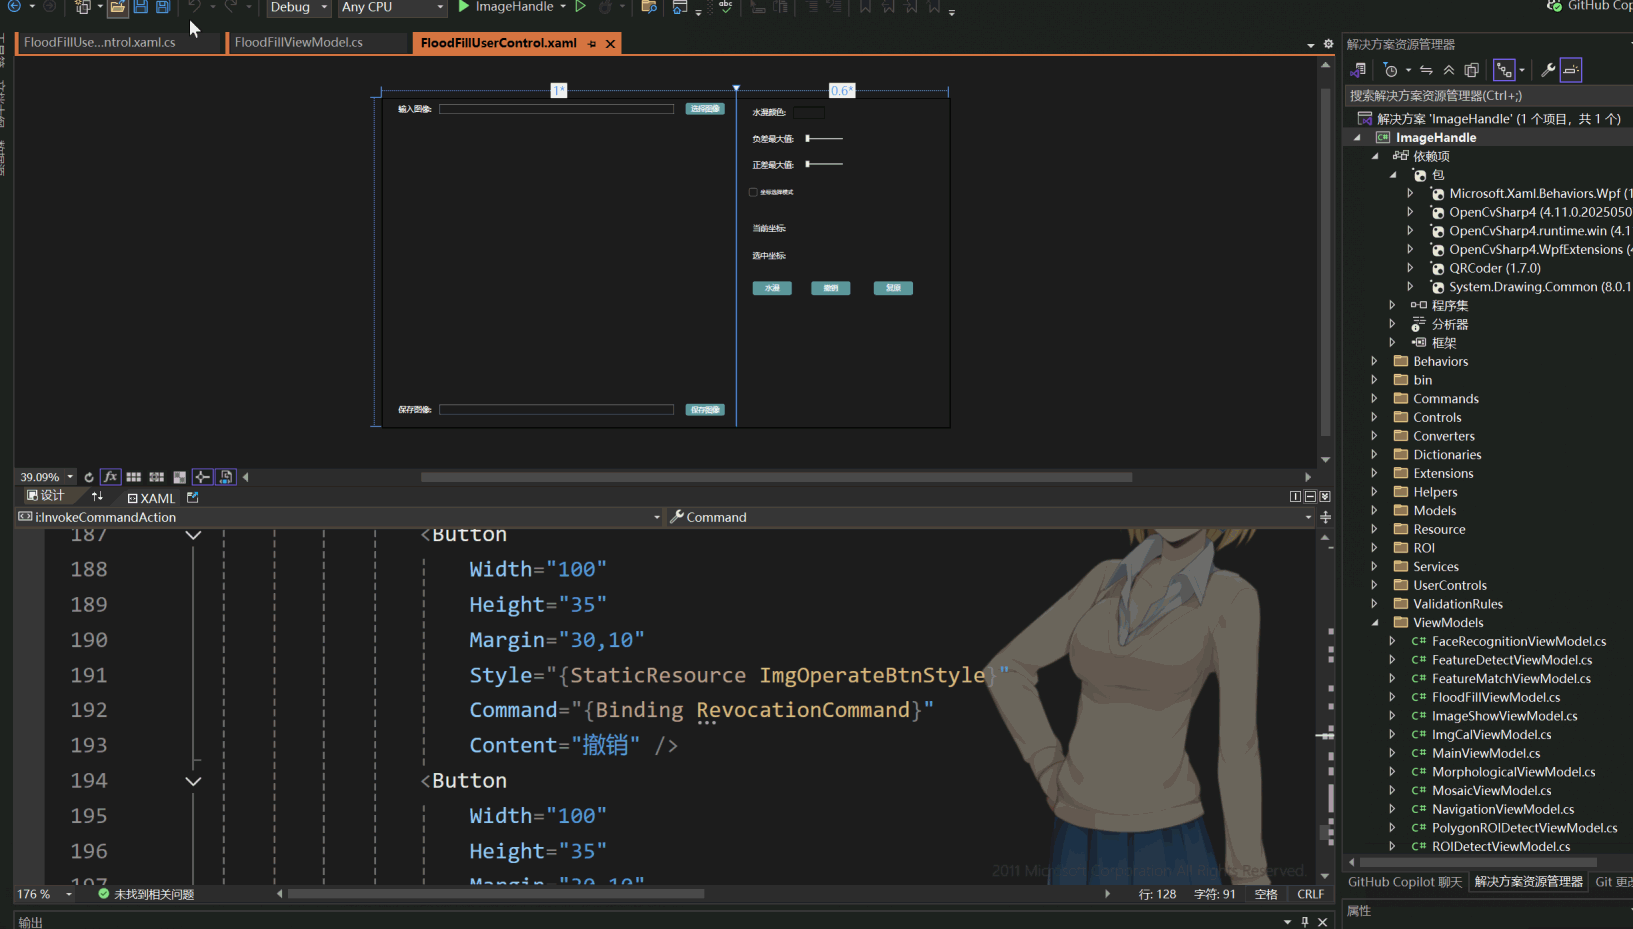Viewport: 1633px width, 929px height.
Task: Click the 水漫 button on the design surface
Action: point(772,288)
